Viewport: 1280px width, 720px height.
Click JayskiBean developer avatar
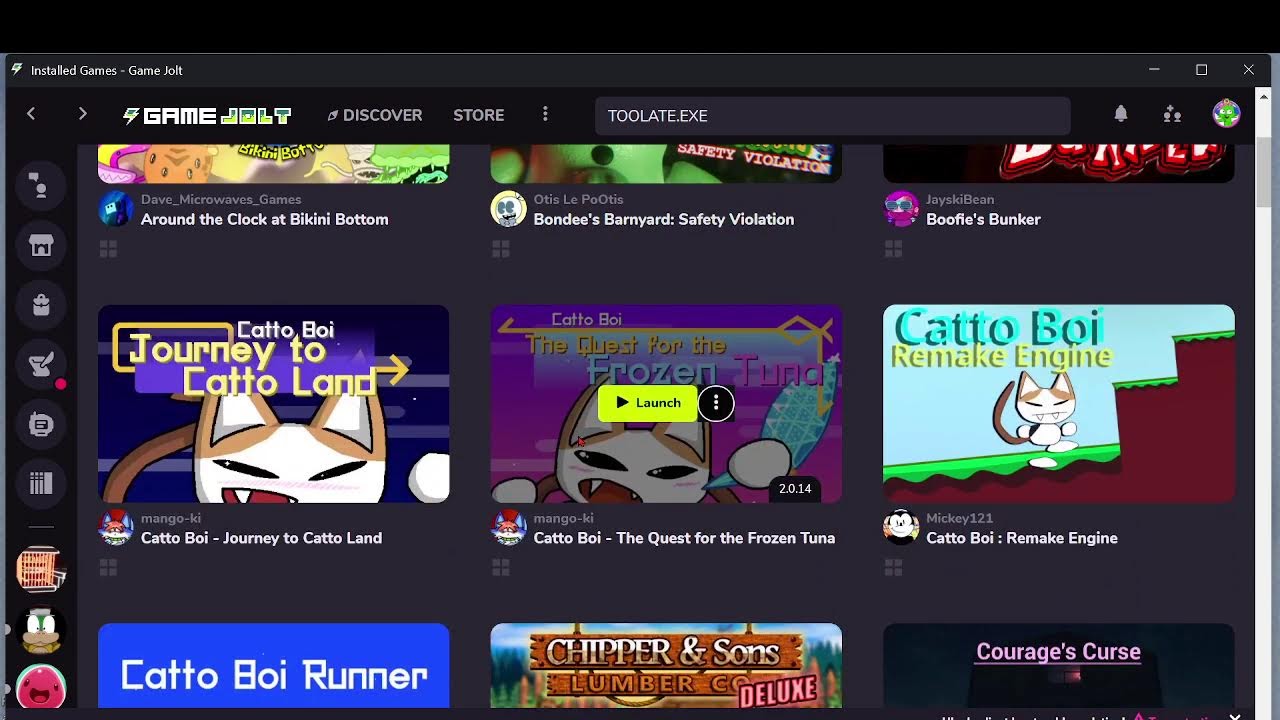(x=902, y=209)
